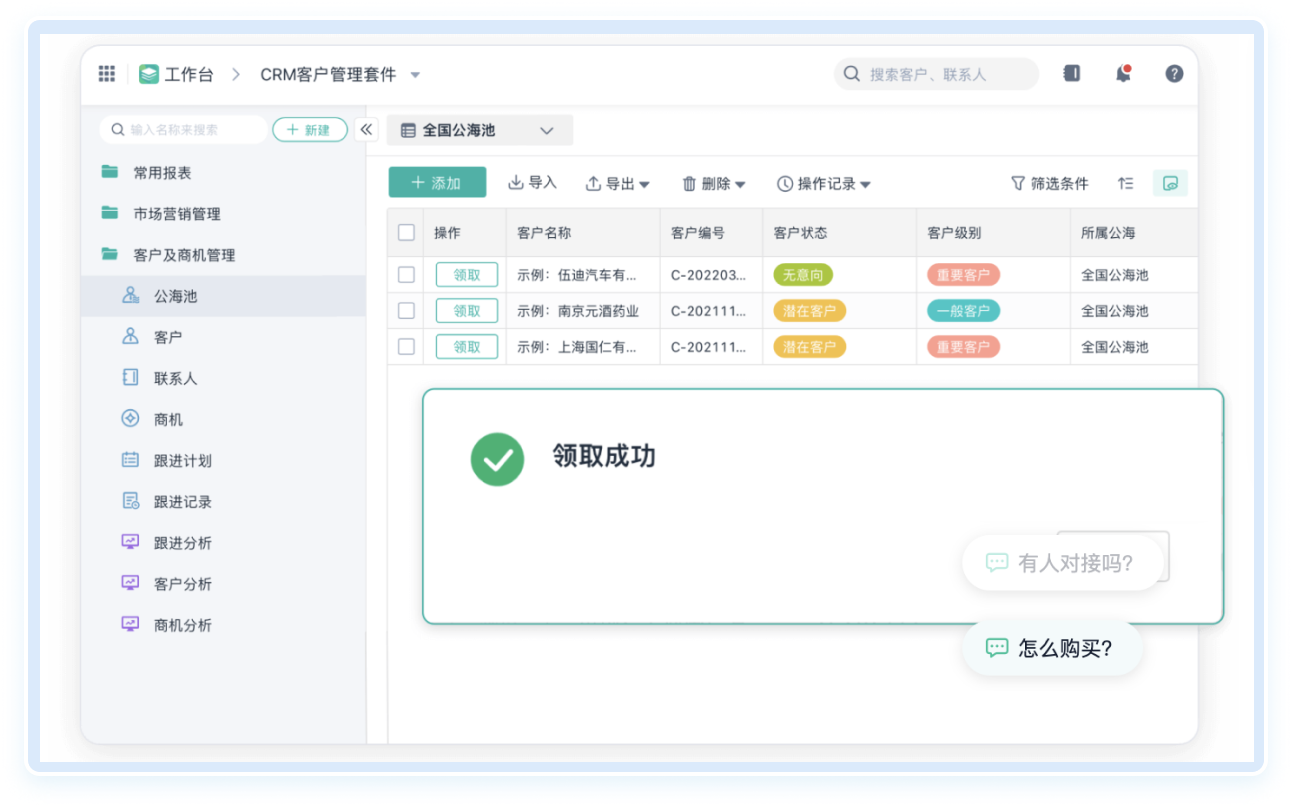This screenshot has width=1292, height=808.
Task: Toggle the select-all checkbox in table header
Action: click(406, 232)
